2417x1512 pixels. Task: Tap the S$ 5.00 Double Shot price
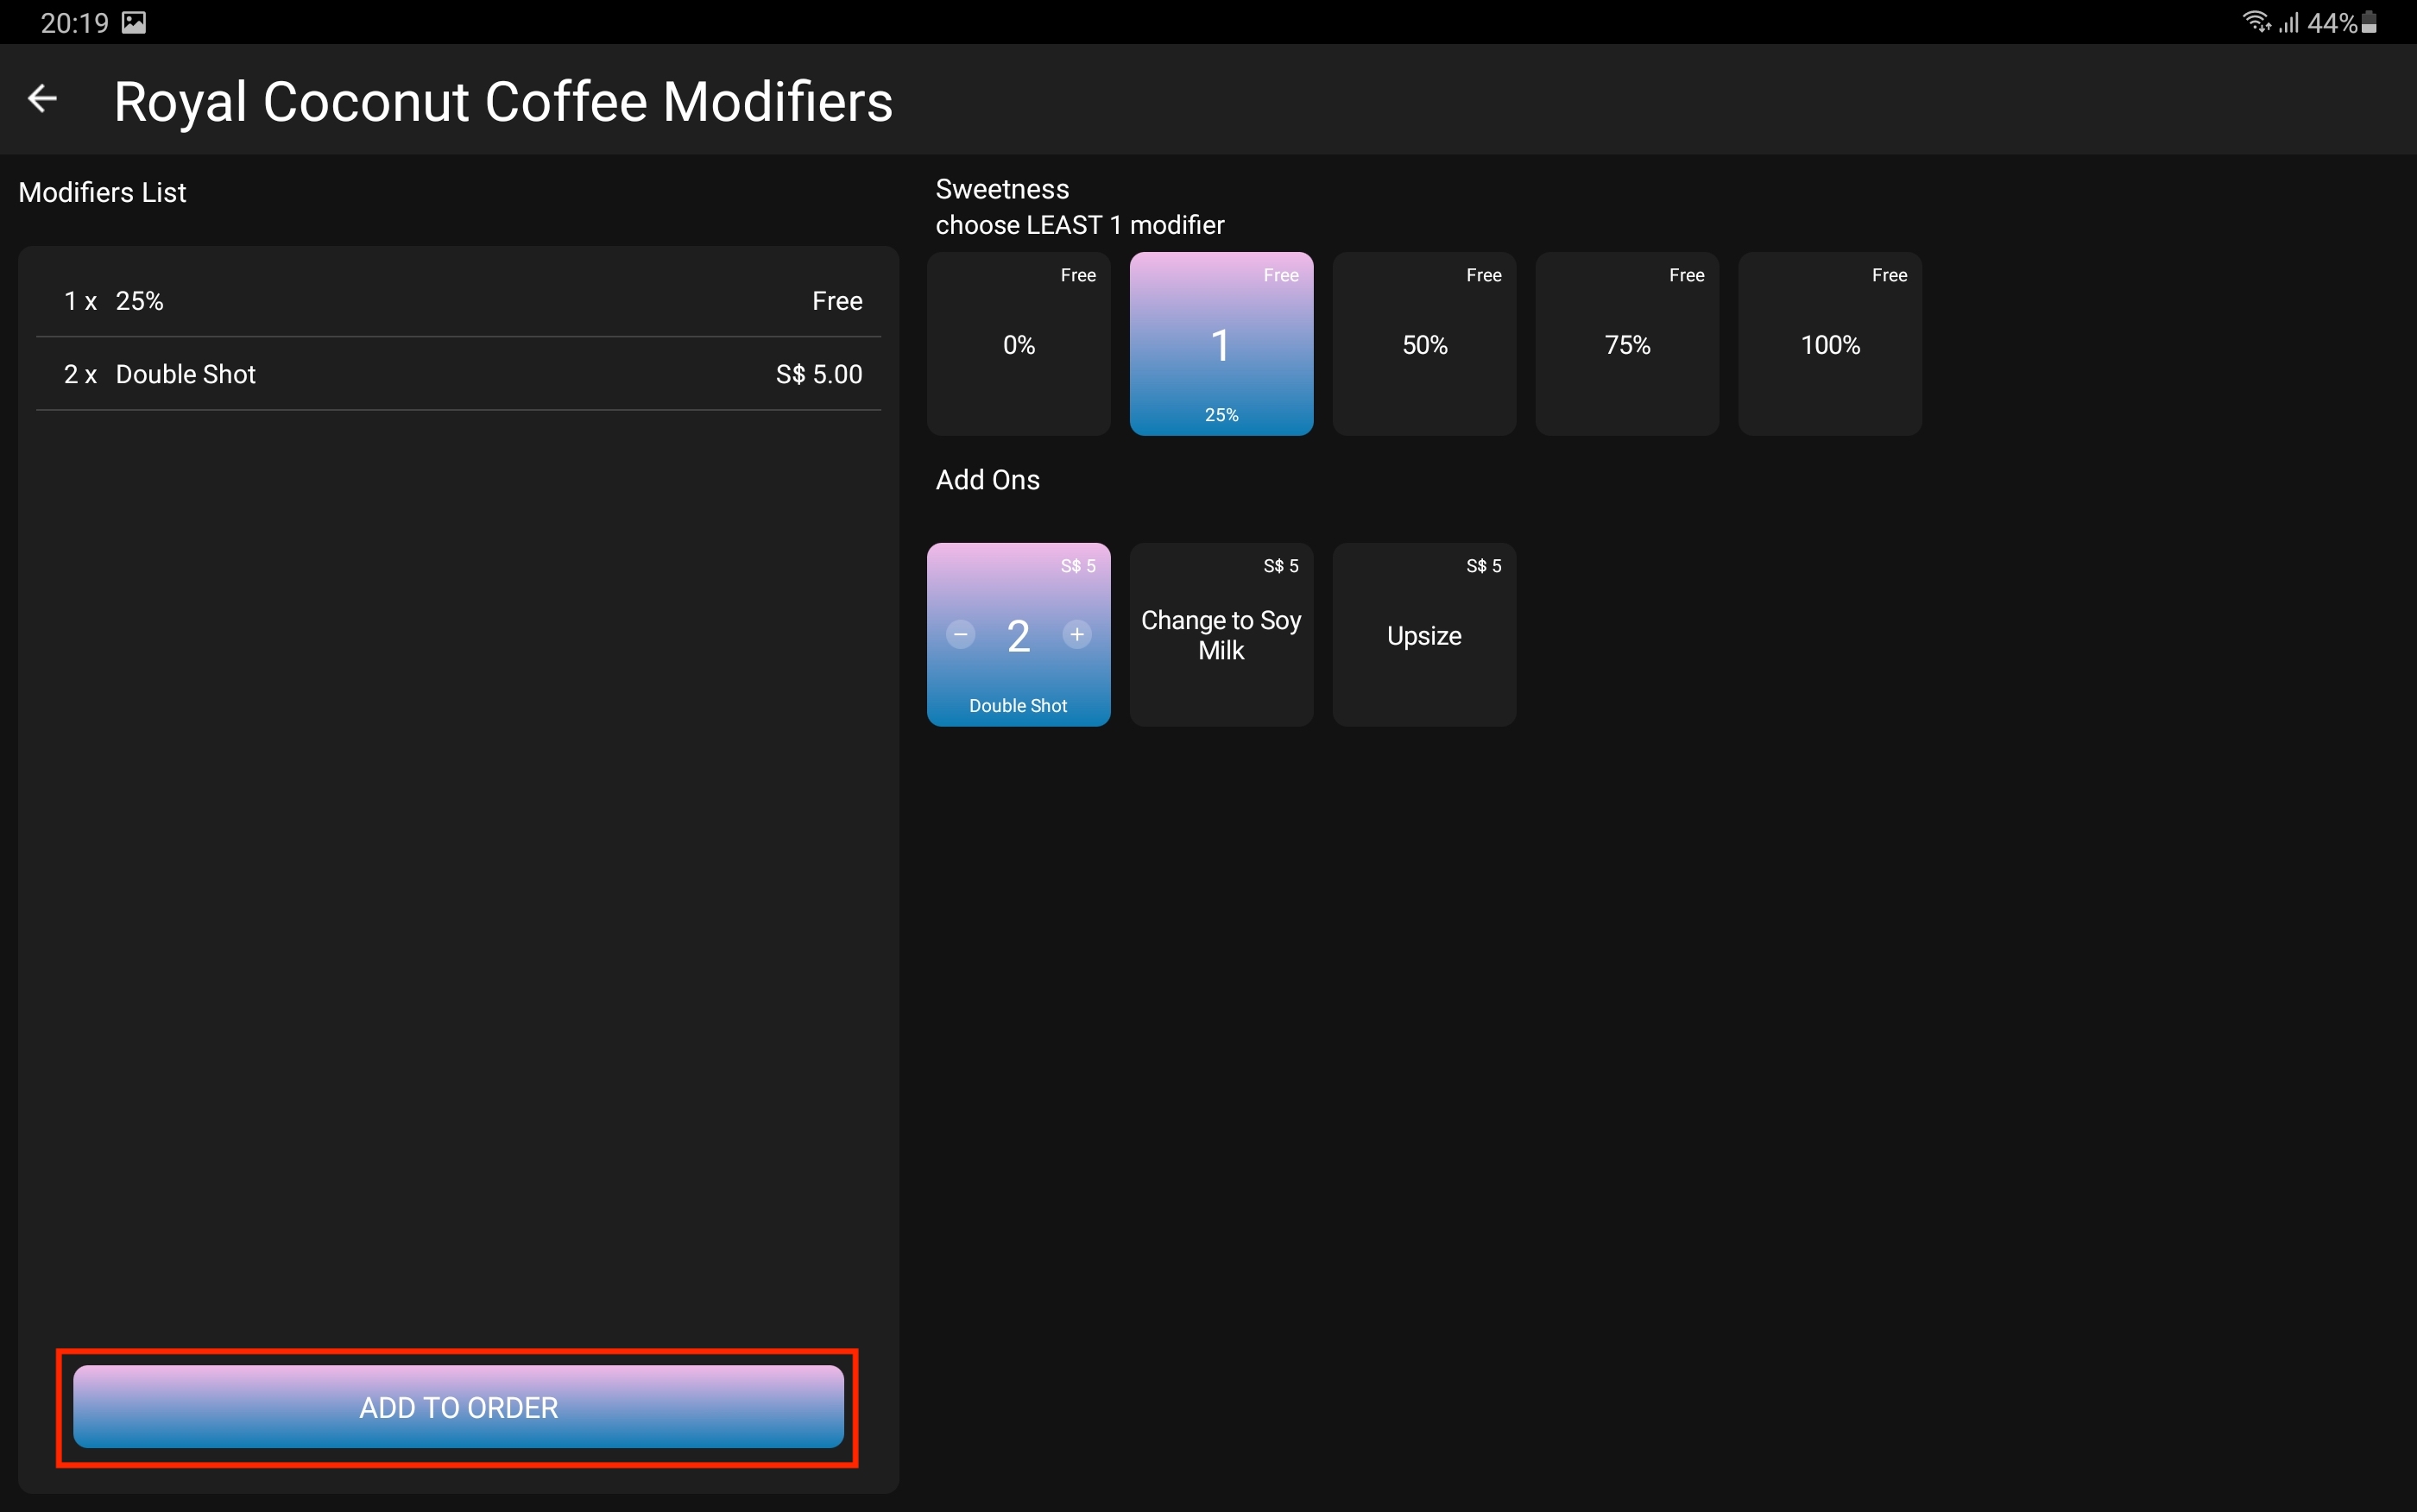[x=818, y=374]
